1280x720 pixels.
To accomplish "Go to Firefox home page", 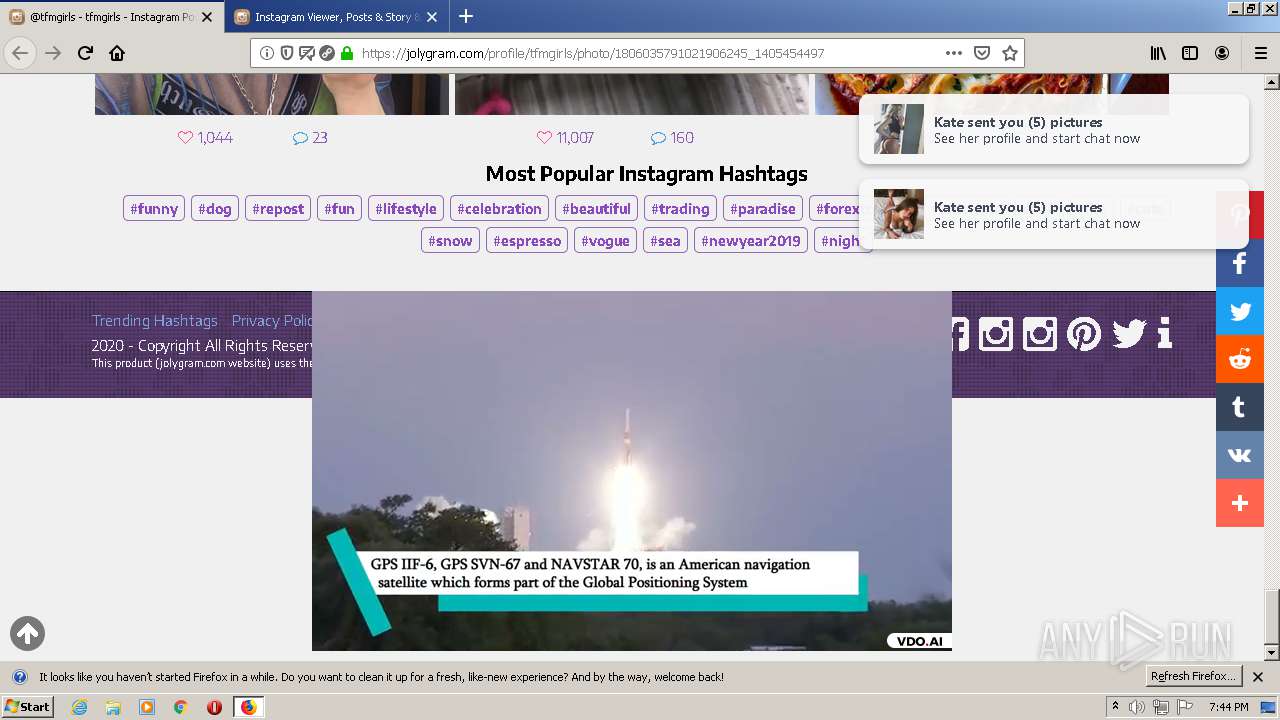I will [x=117, y=53].
